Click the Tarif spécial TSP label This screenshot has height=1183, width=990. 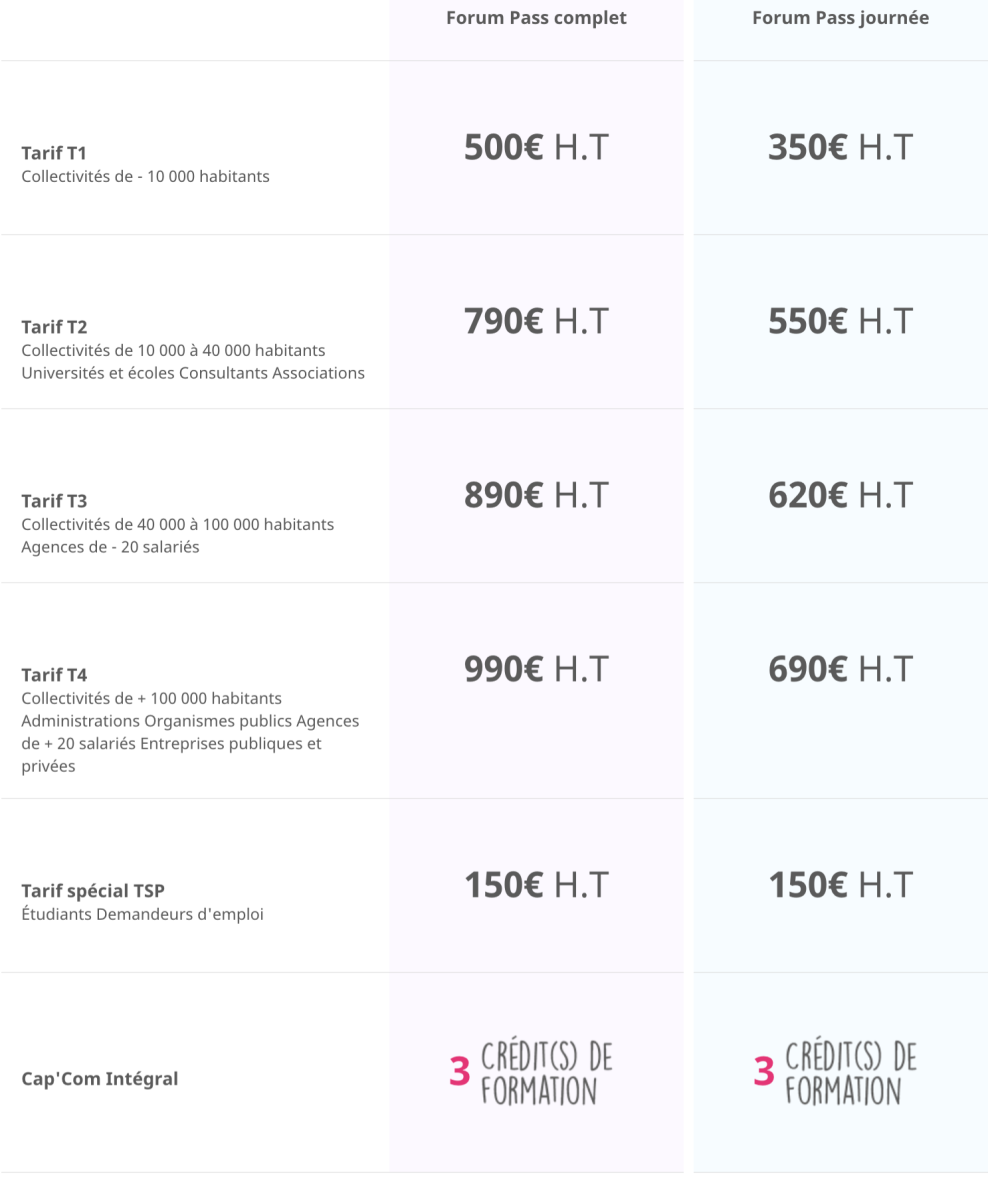click(x=93, y=891)
